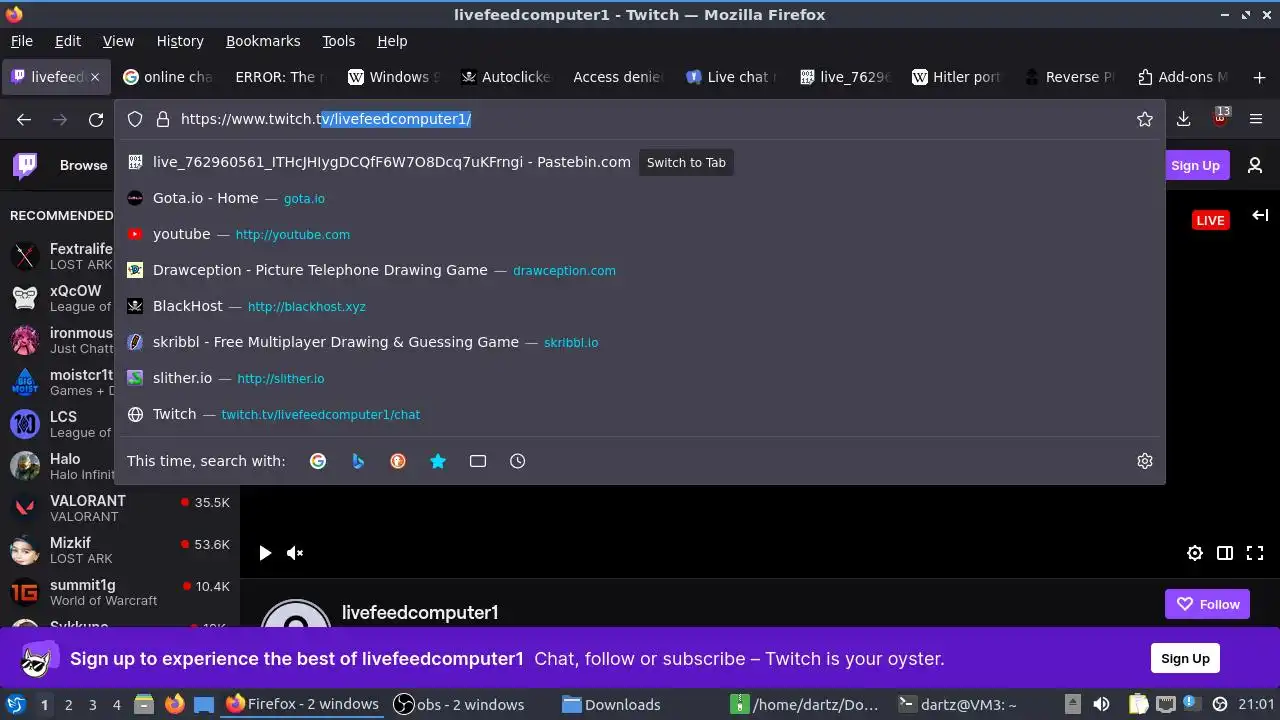1280x720 pixels.
Task: Switch to the Add-ons Manager tab
Action: [1183, 77]
